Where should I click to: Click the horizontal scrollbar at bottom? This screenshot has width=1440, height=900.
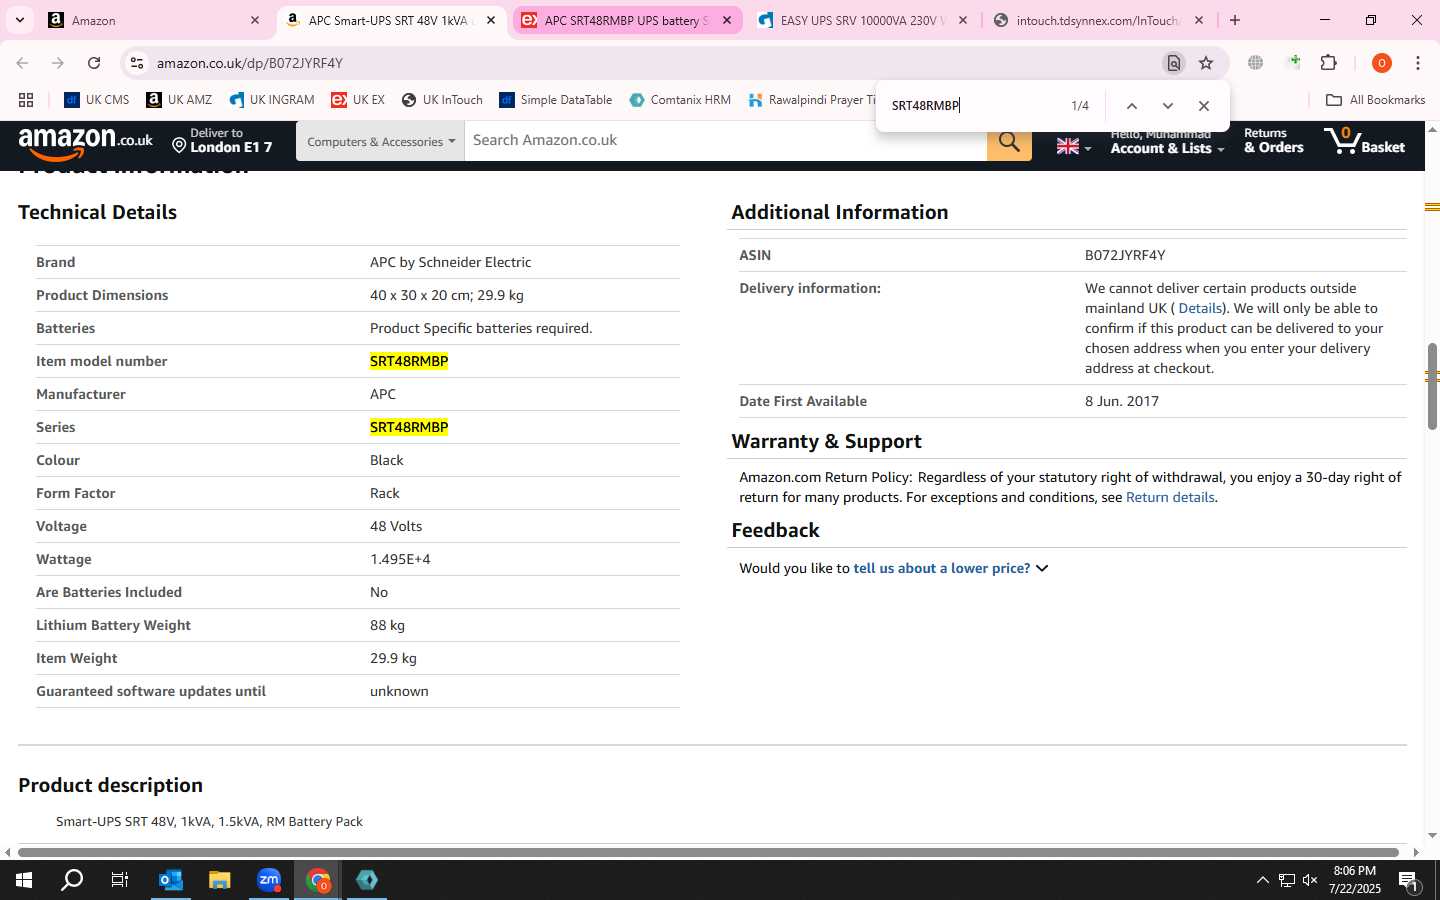click(708, 852)
